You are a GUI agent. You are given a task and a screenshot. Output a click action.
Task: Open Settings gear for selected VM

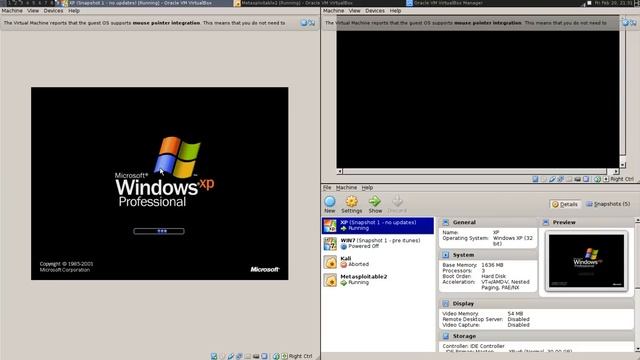click(x=351, y=204)
